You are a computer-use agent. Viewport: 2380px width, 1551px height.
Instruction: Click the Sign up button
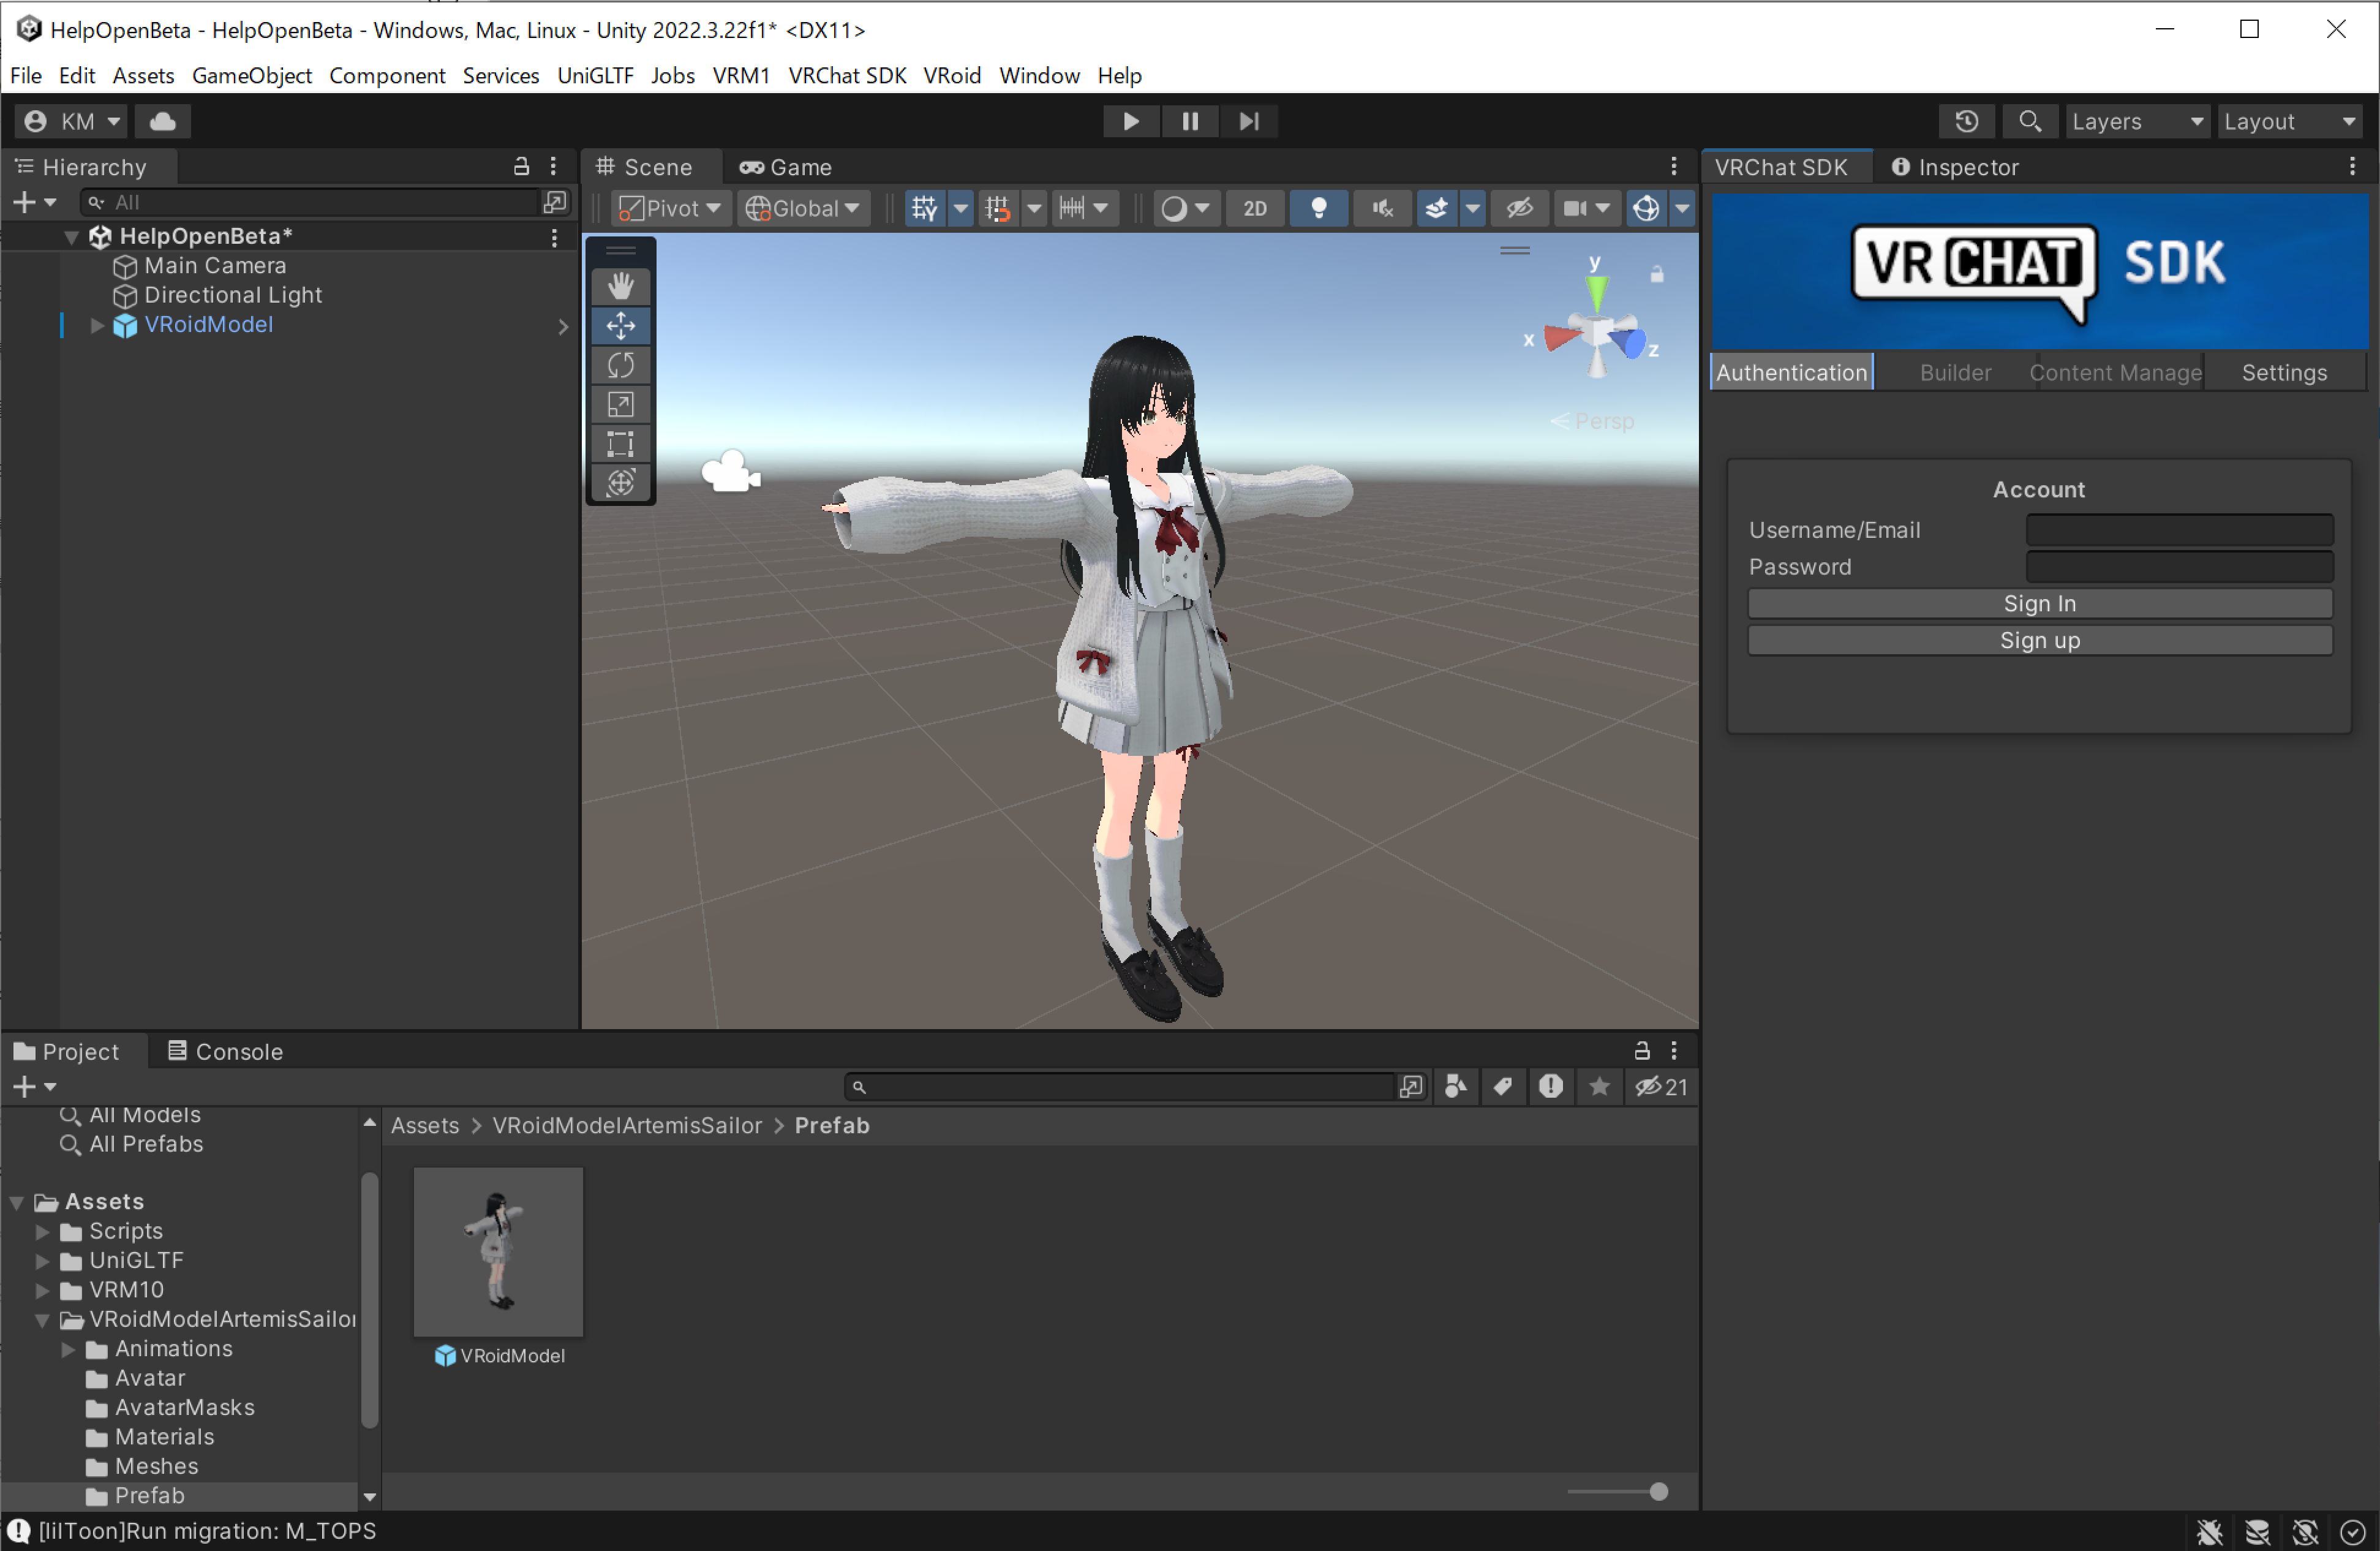[2039, 640]
